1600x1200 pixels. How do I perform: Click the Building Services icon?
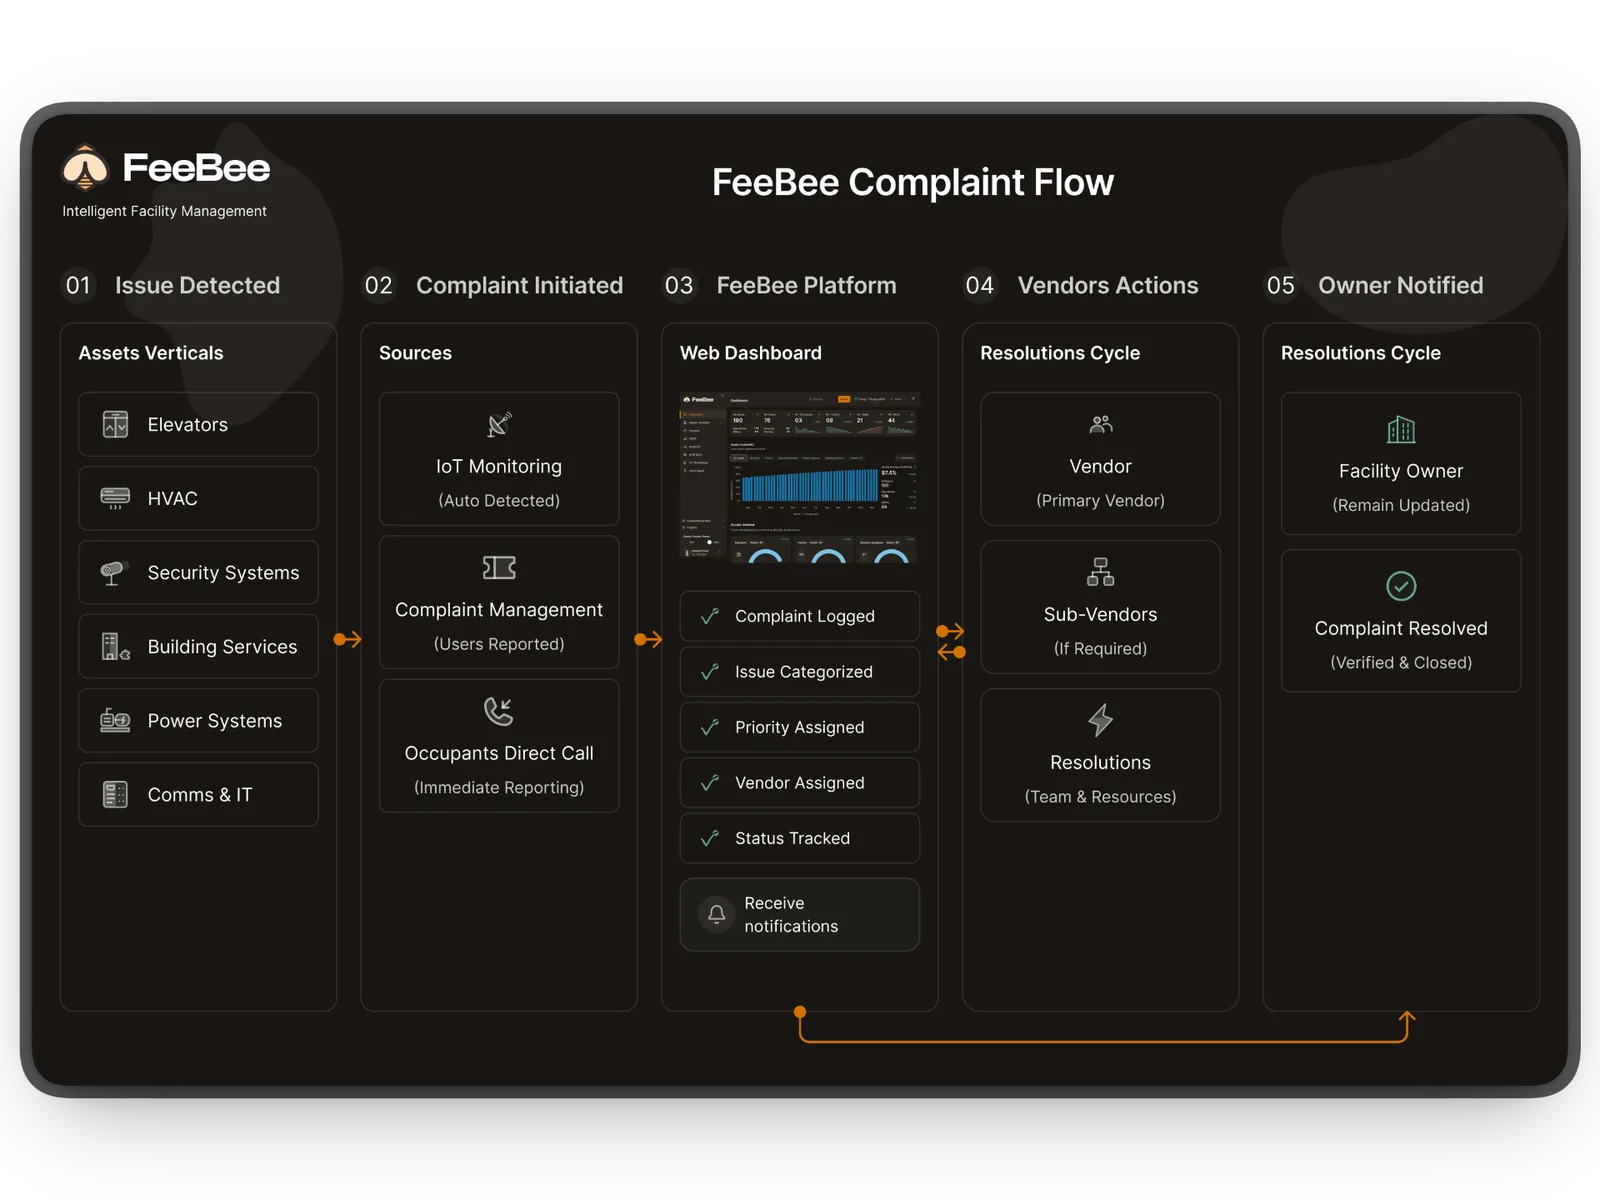click(115, 646)
